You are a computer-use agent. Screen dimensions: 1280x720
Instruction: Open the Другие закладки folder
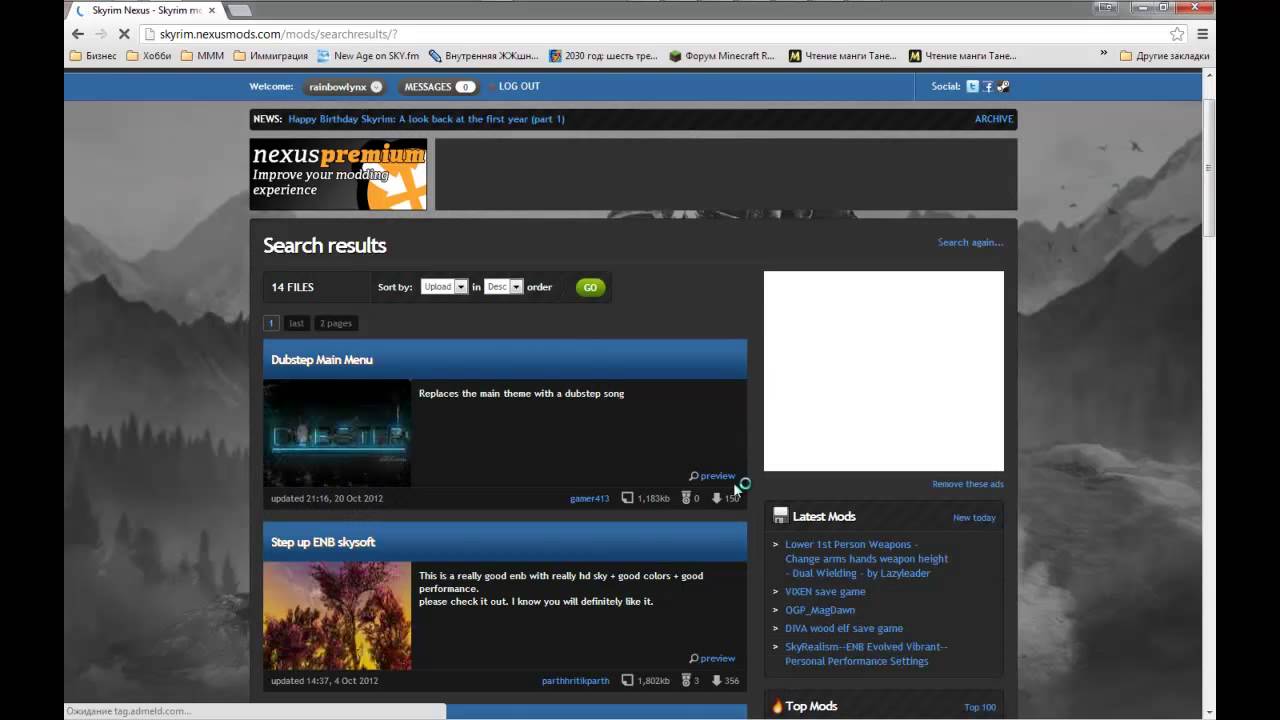point(1164,56)
